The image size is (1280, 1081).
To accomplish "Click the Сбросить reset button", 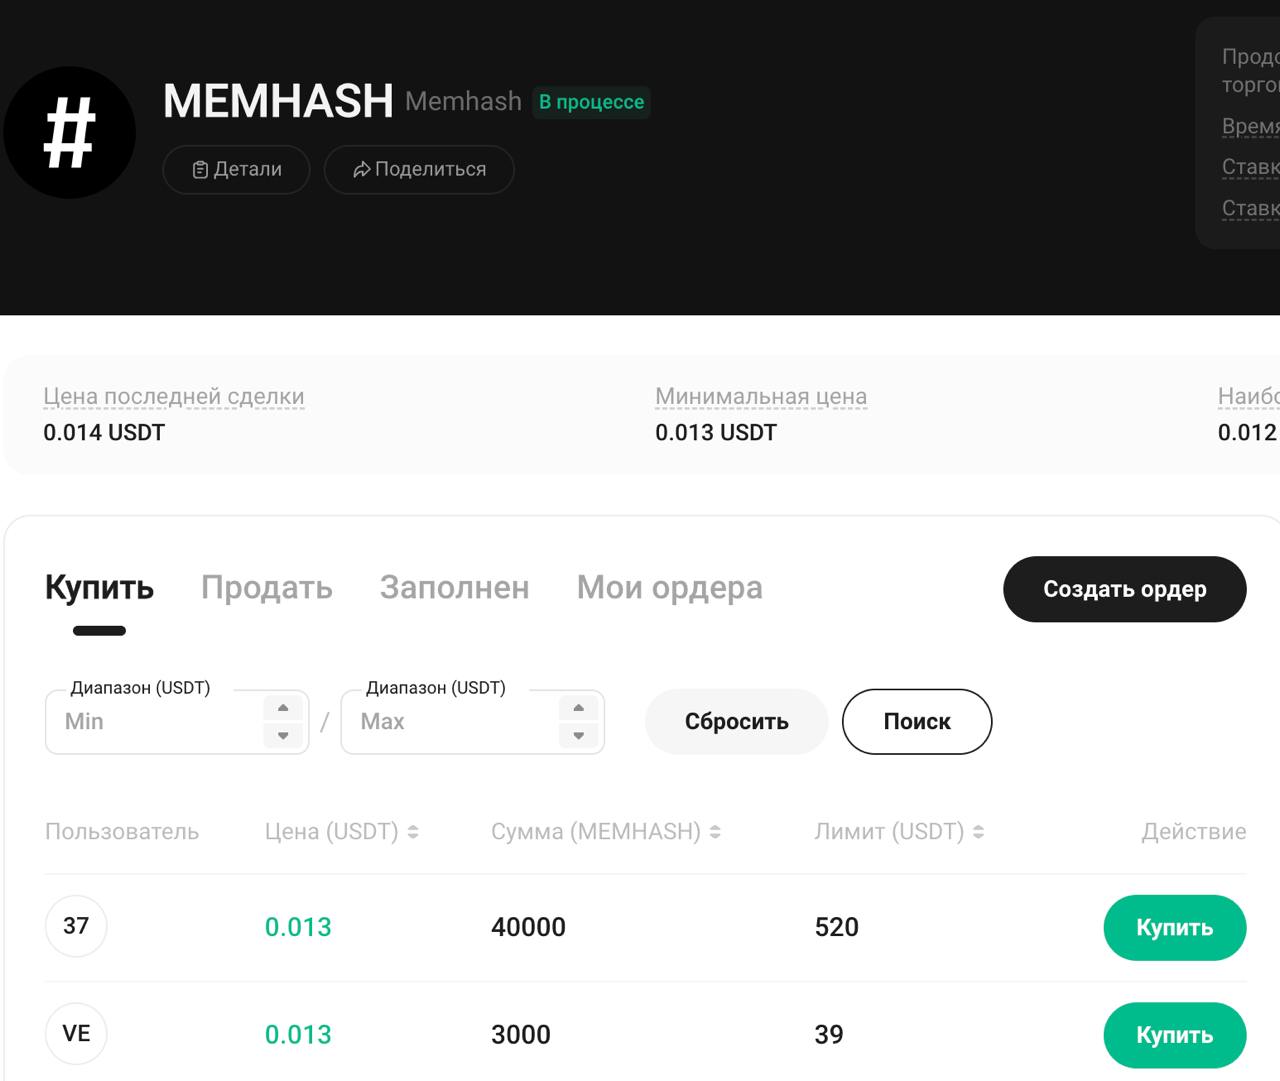I will pyautogui.click(x=737, y=722).
